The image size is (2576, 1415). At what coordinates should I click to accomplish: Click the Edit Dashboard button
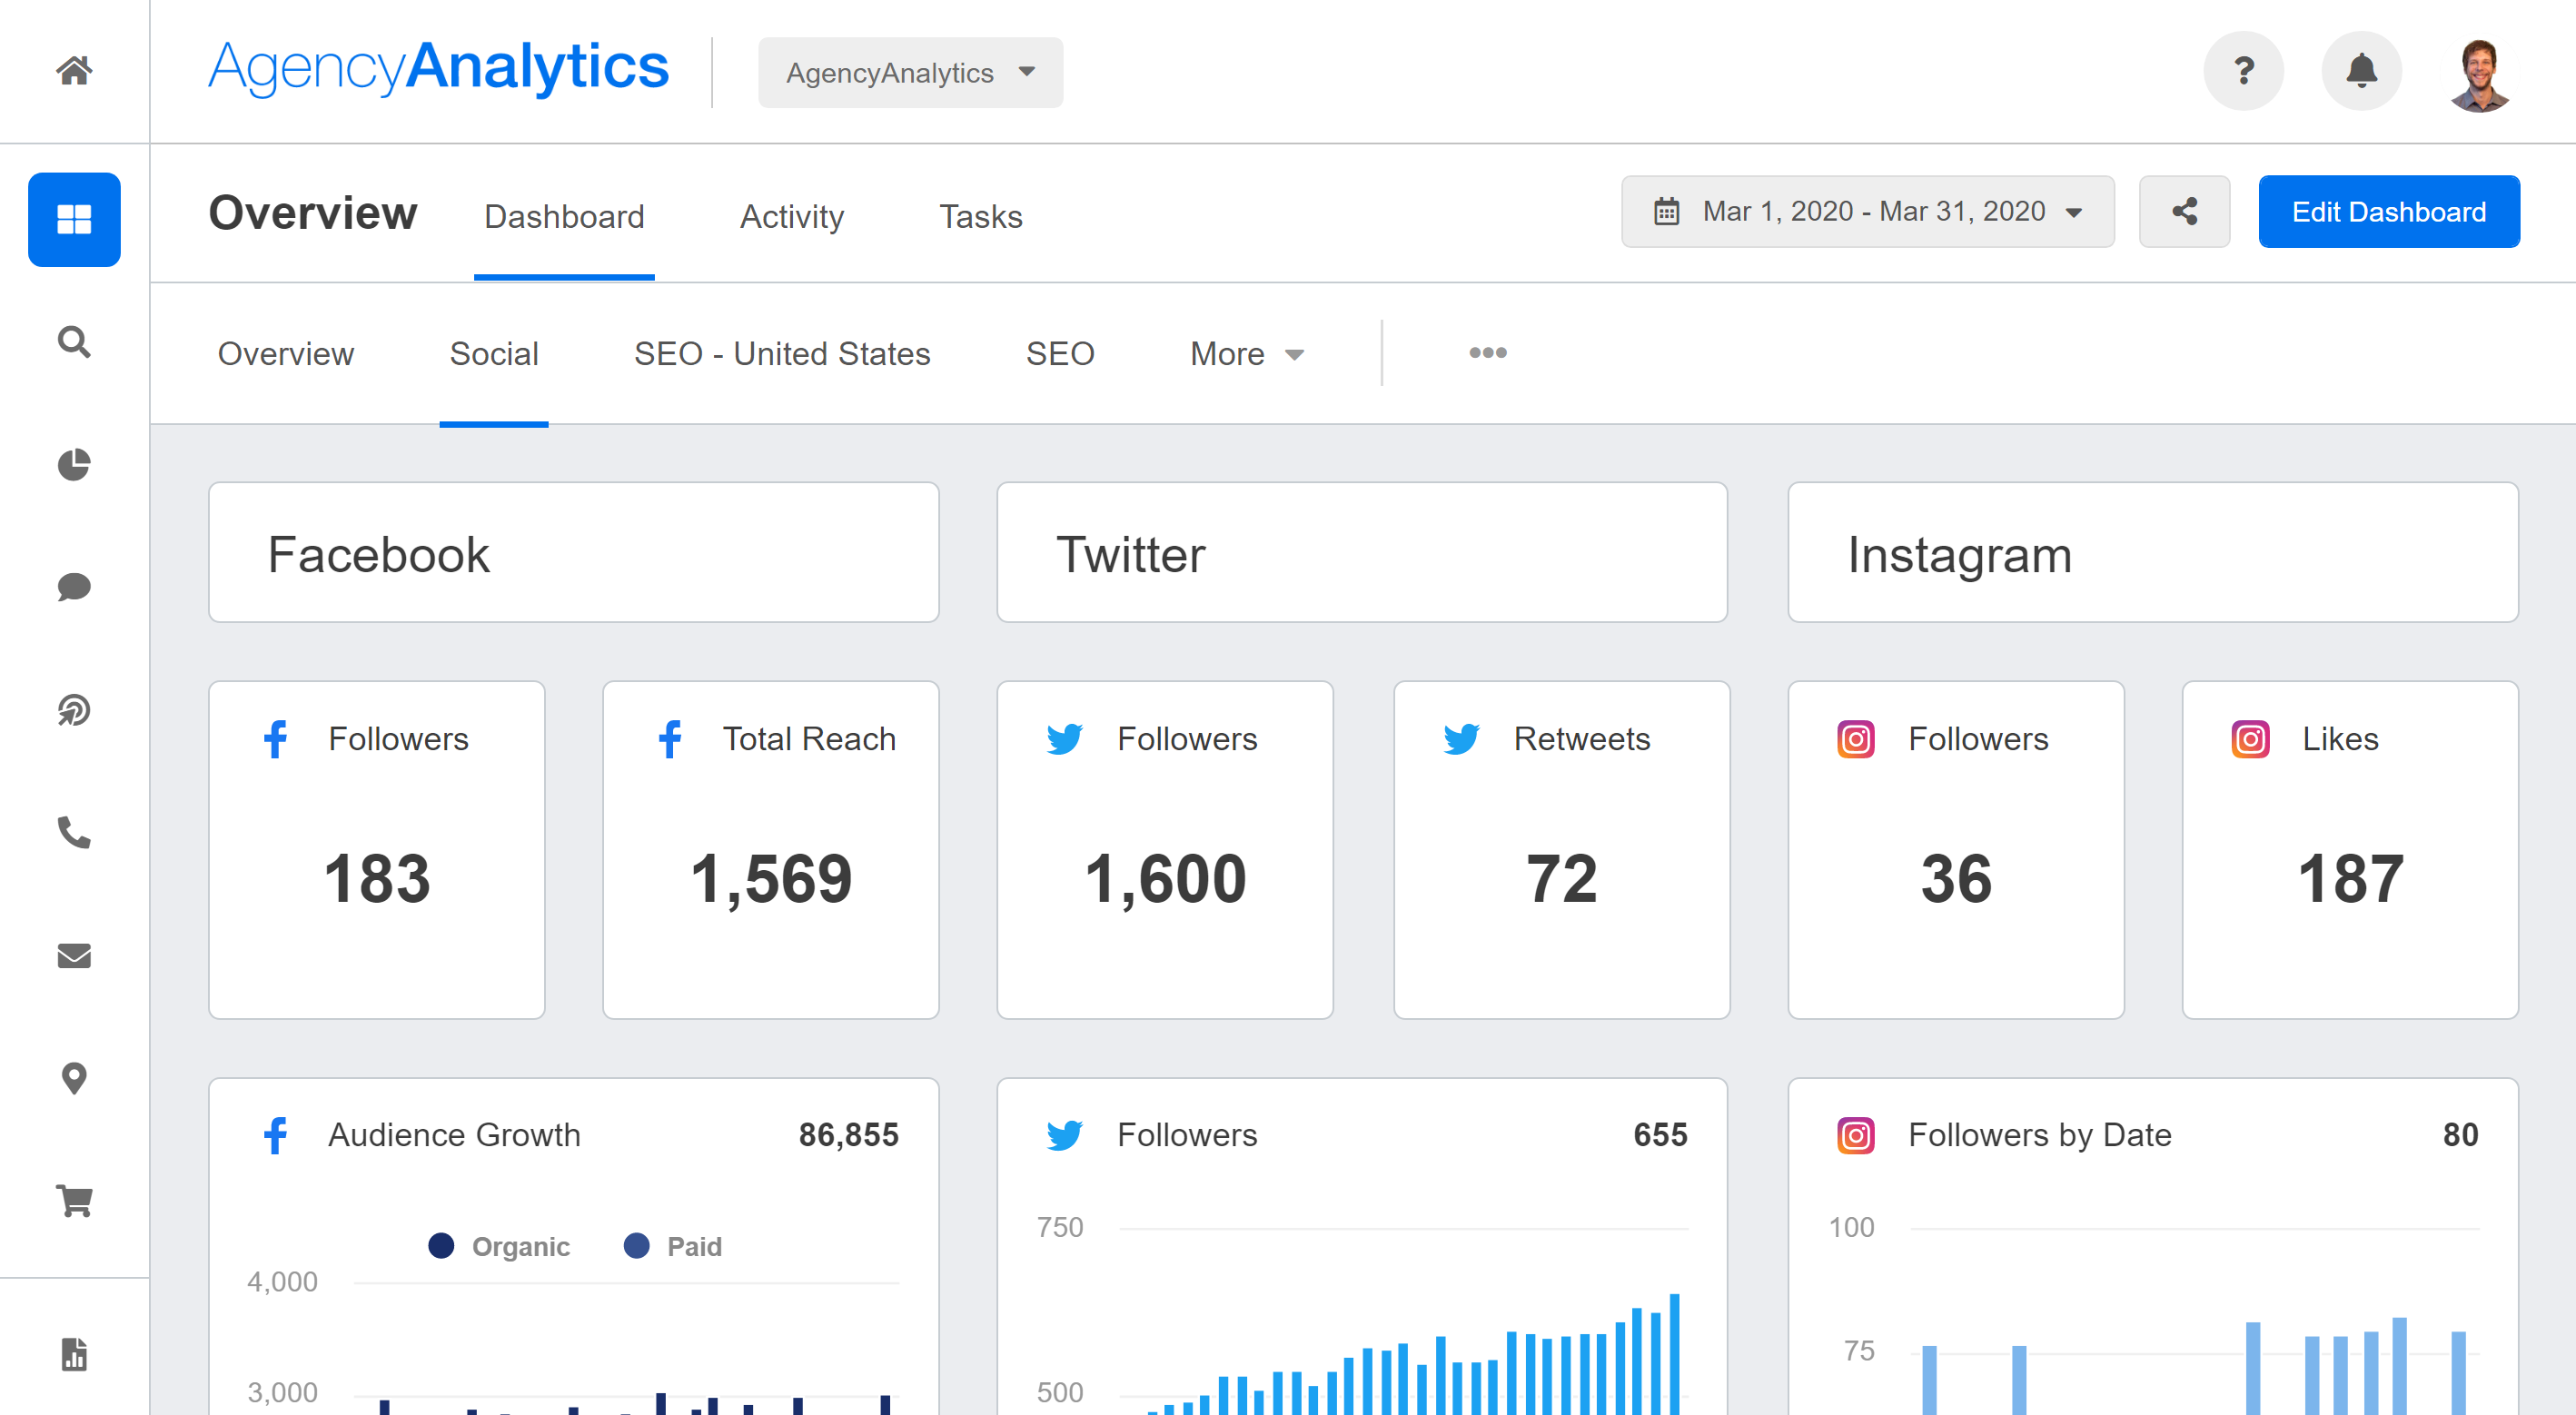coord(2388,211)
